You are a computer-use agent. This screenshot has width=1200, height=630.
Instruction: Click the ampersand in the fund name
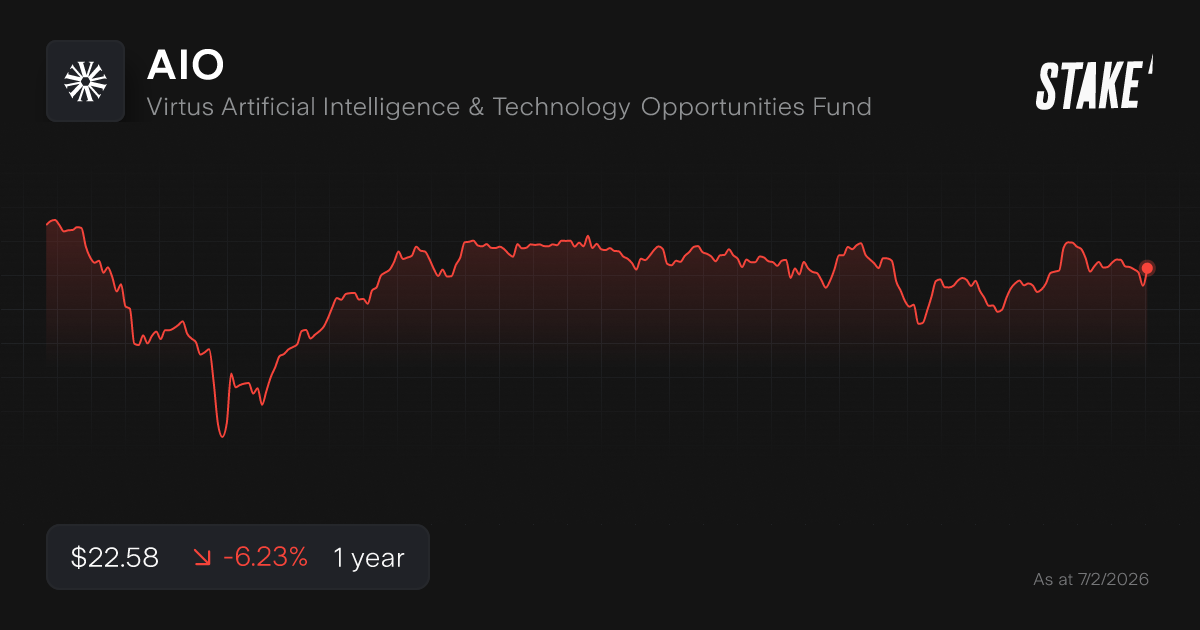point(476,106)
